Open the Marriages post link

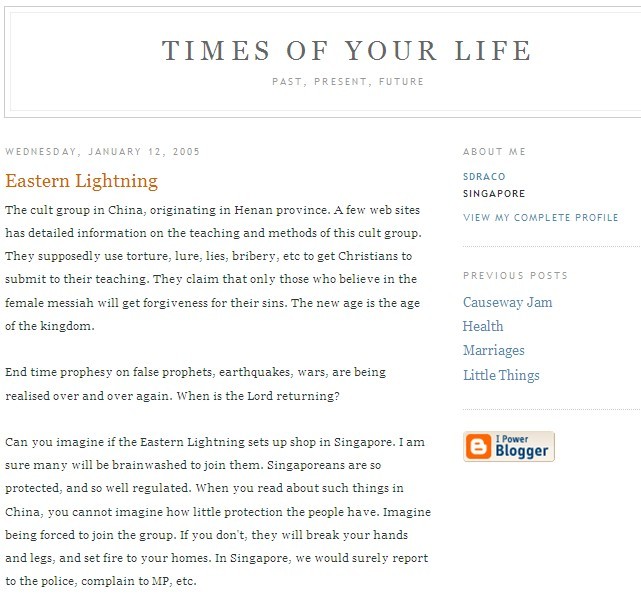click(x=493, y=351)
